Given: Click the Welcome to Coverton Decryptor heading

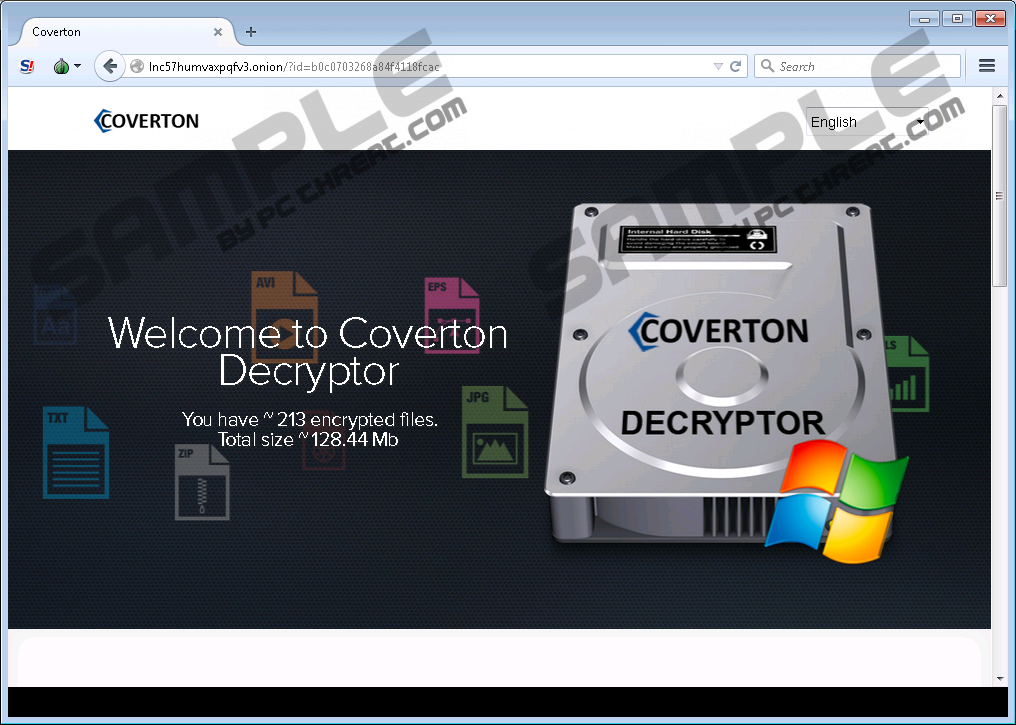Looking at the screenshot, I should pos(308,351).
